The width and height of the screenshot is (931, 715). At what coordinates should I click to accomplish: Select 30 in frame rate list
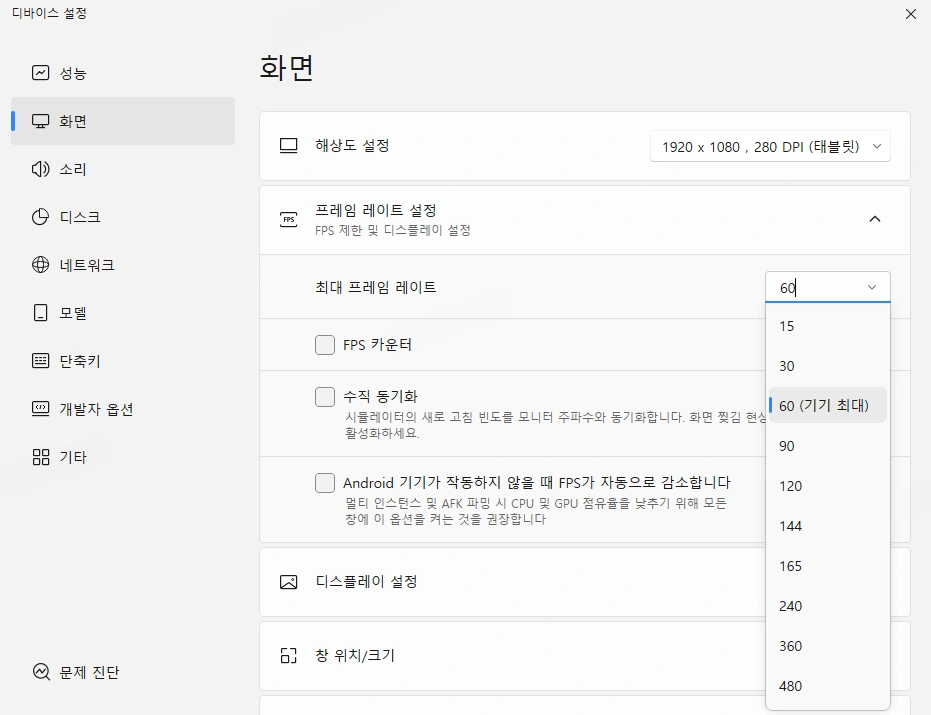[x=828, y=366]
